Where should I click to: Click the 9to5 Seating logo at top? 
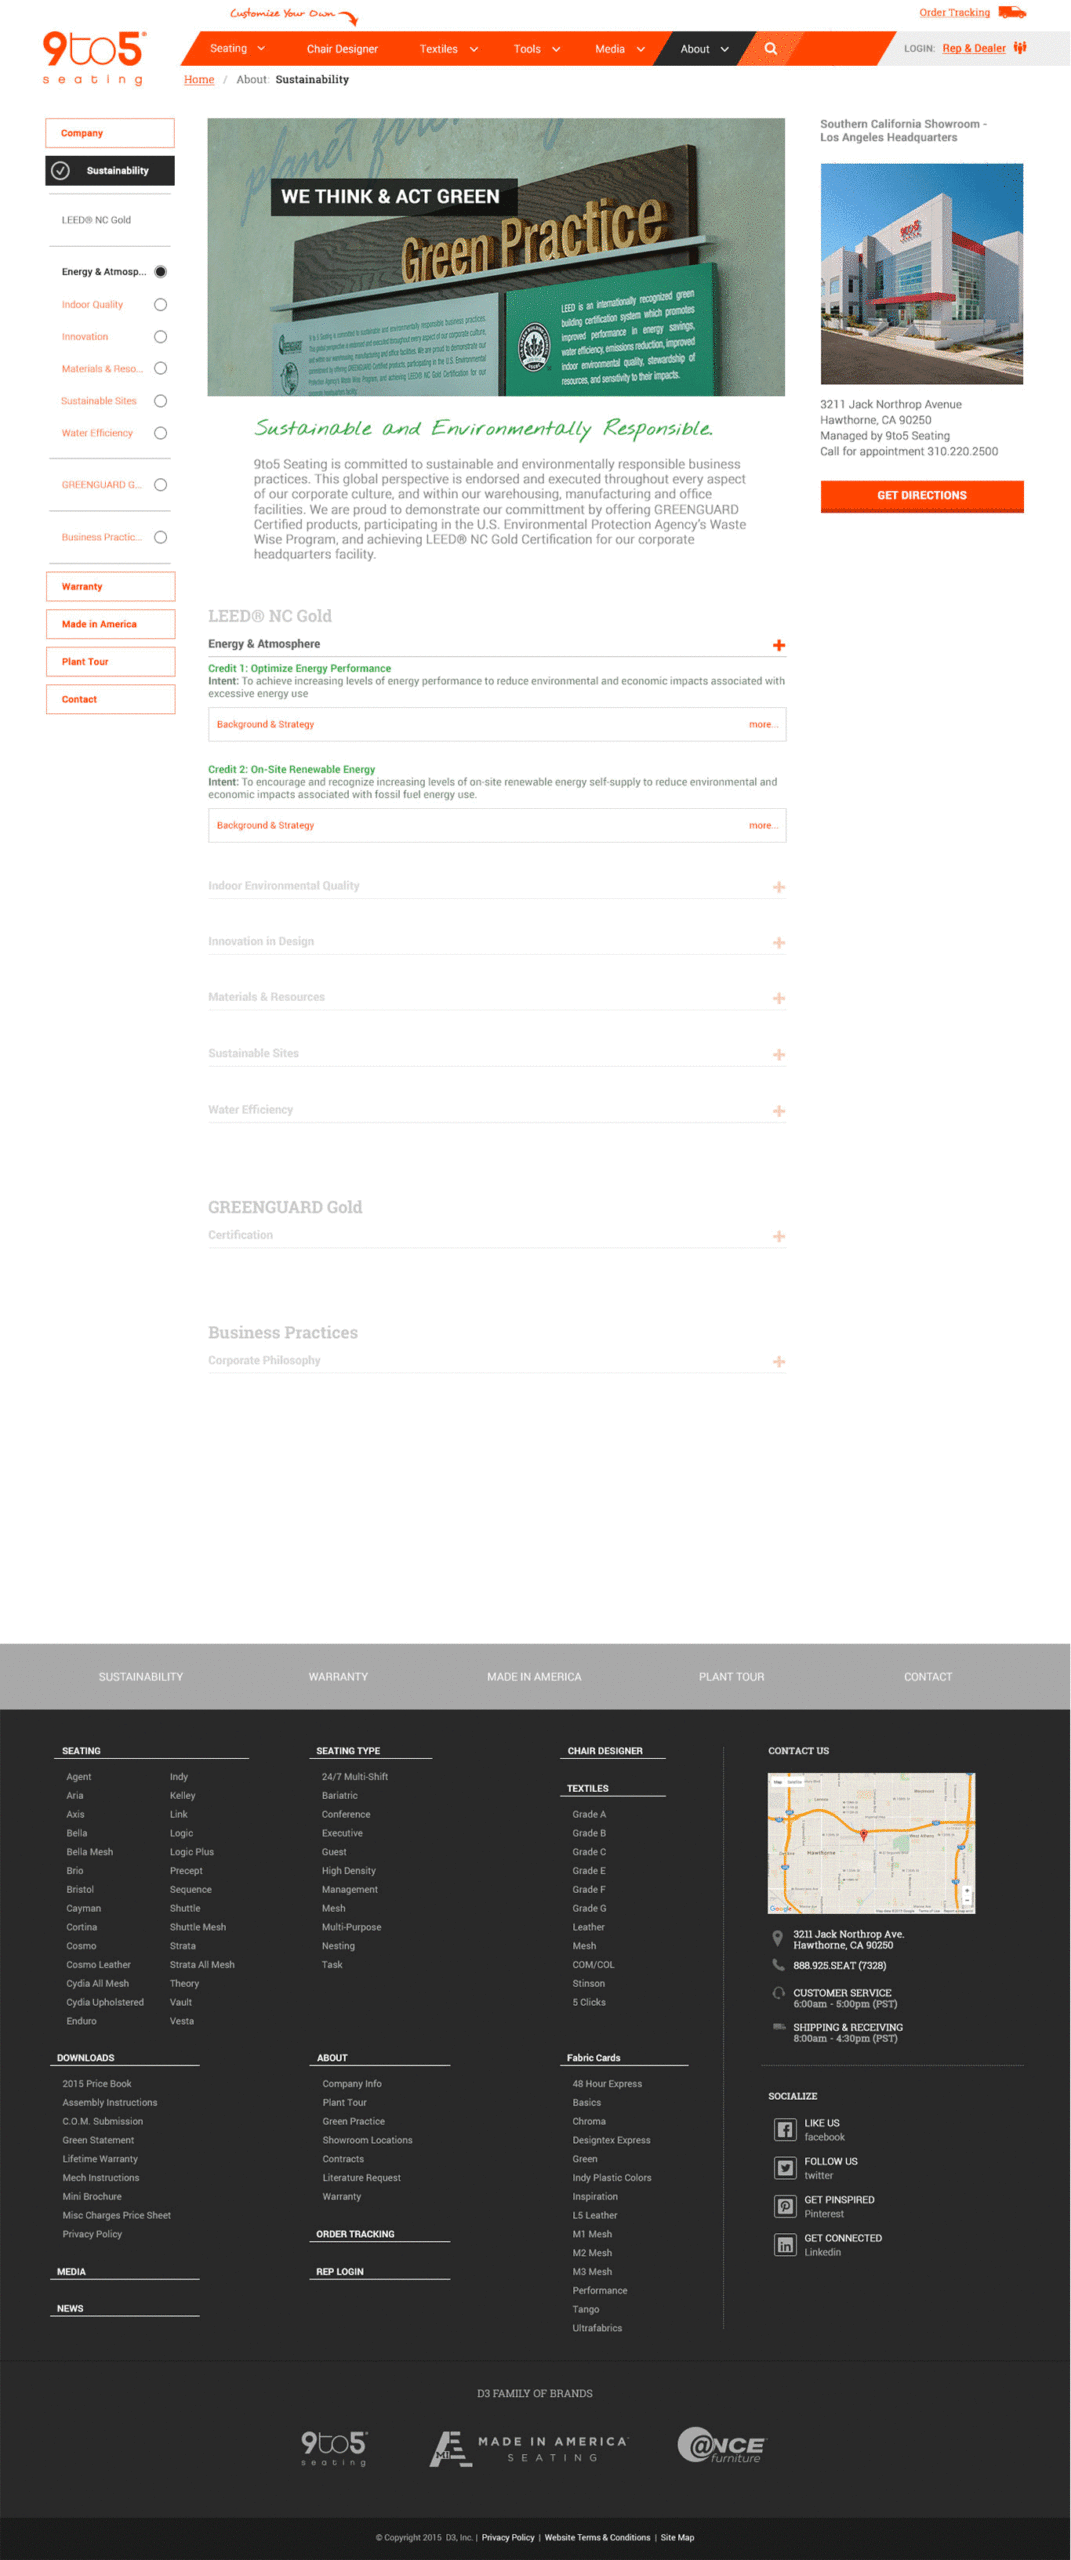[94, 57]
